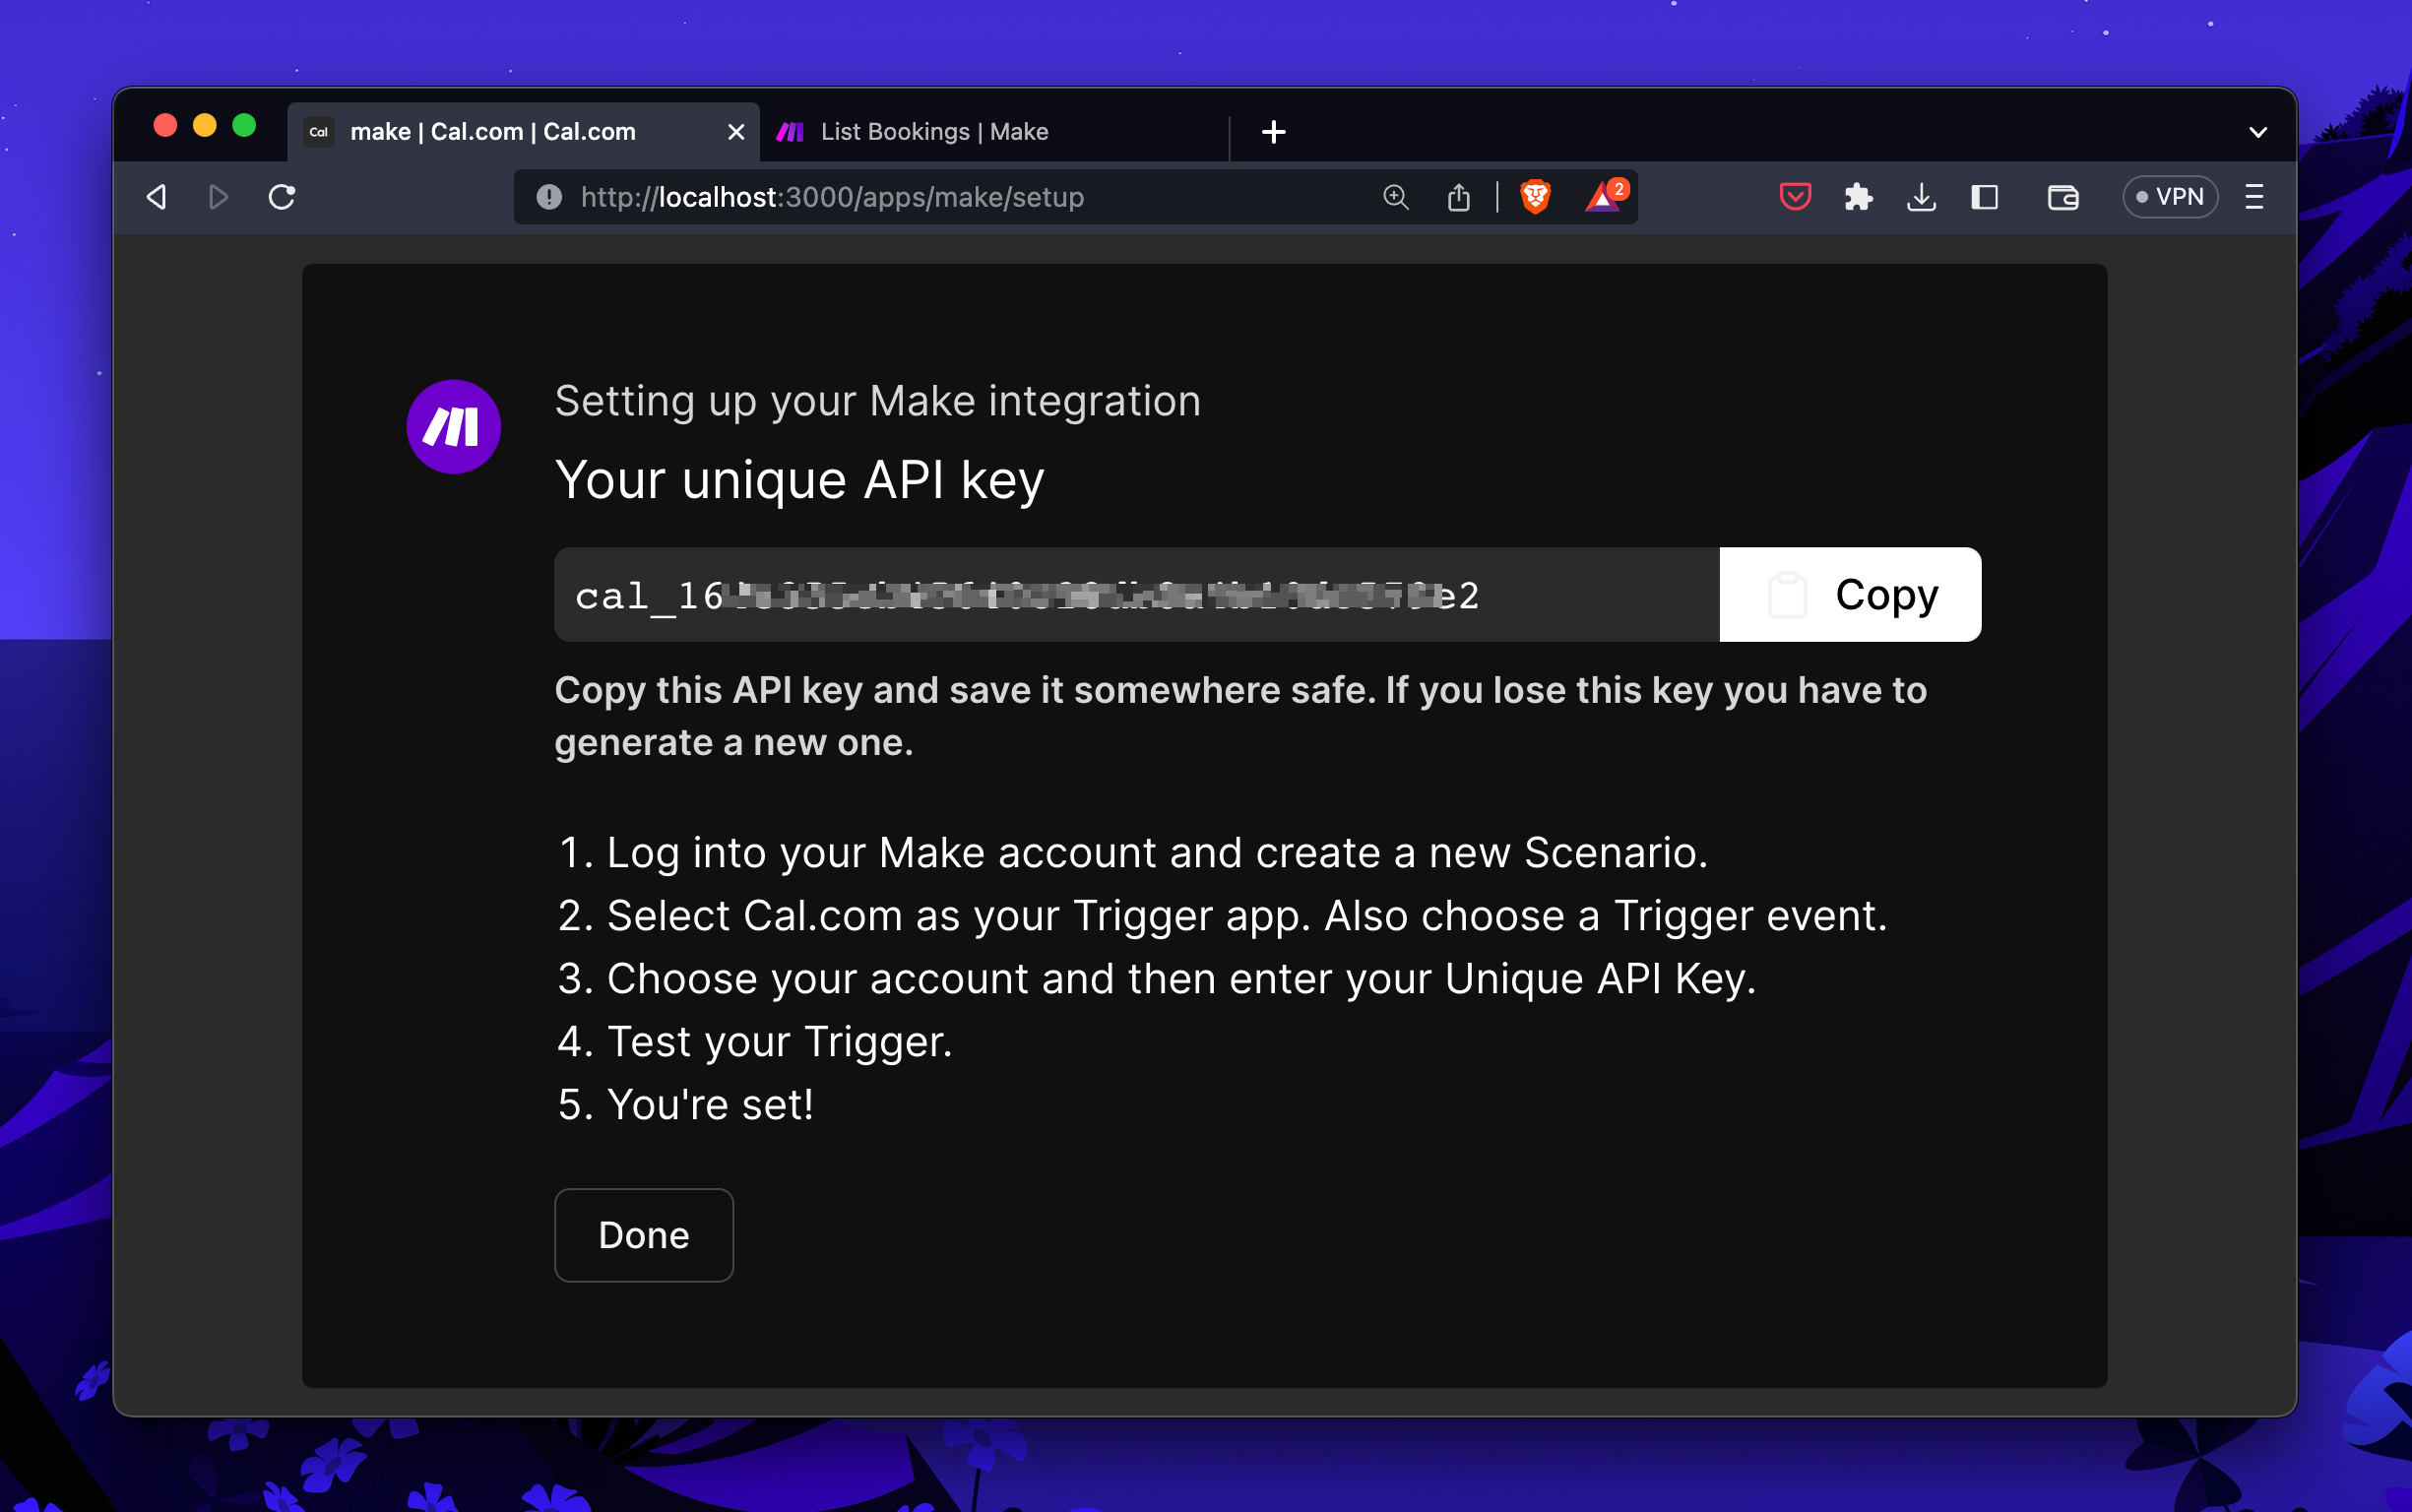Click the API key text field
2412x1512 pixels.
point(1137,595)
